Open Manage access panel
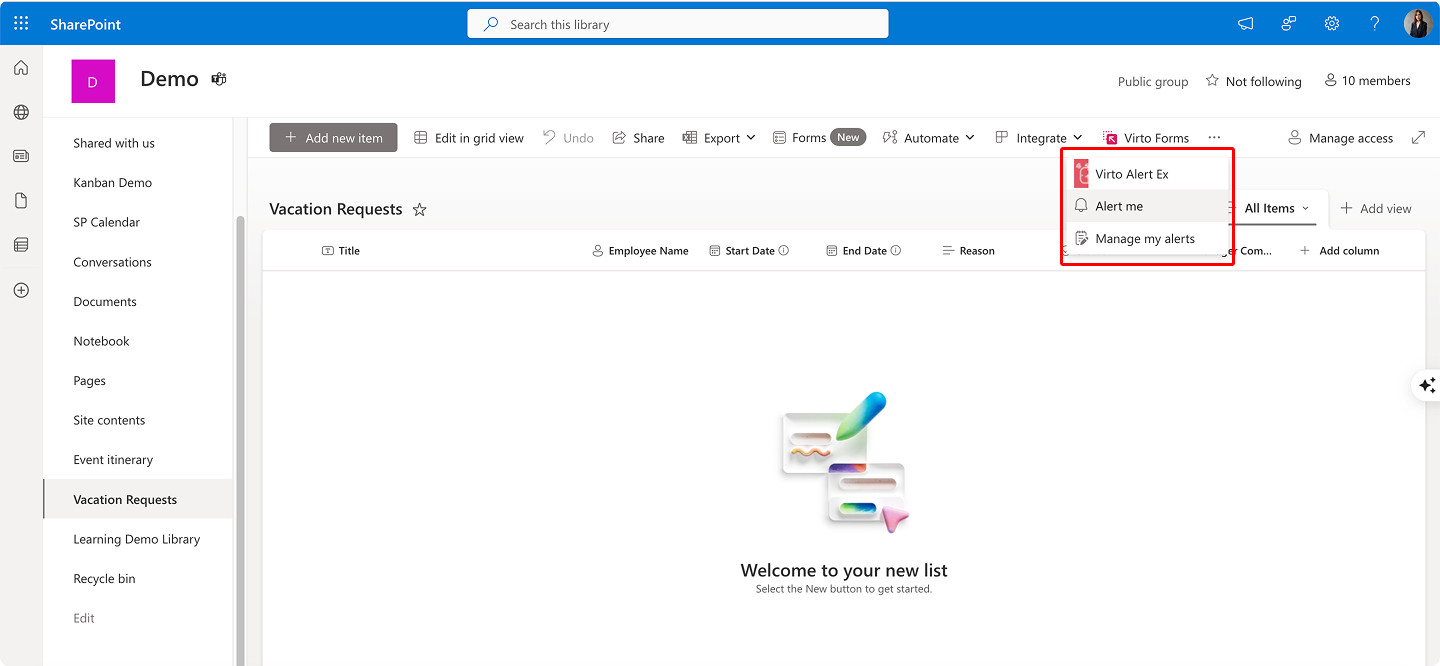1440x666 pixels. click(1340, 138)
